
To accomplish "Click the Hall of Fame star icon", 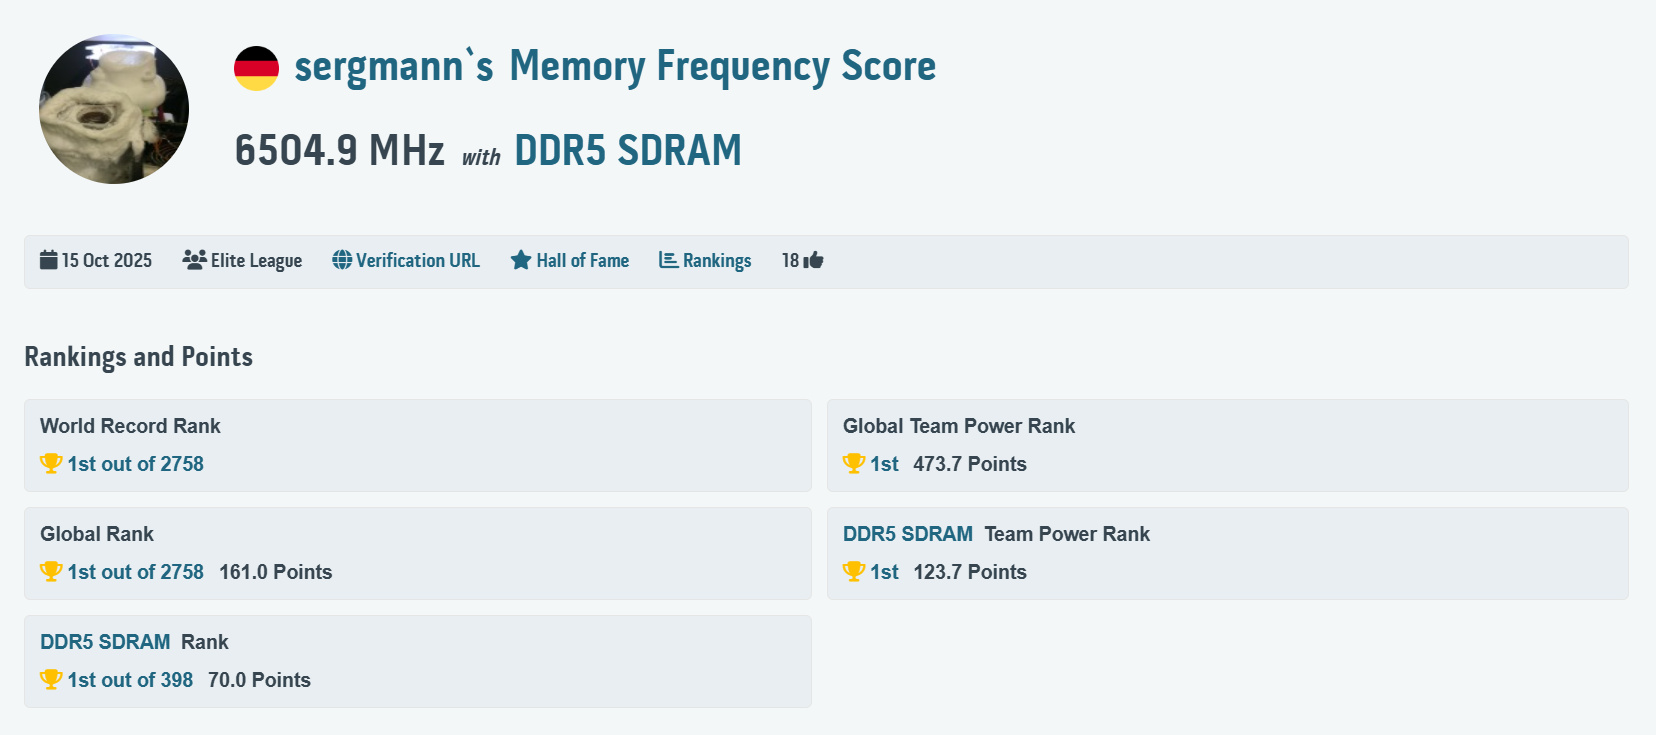I will point(521,260).
